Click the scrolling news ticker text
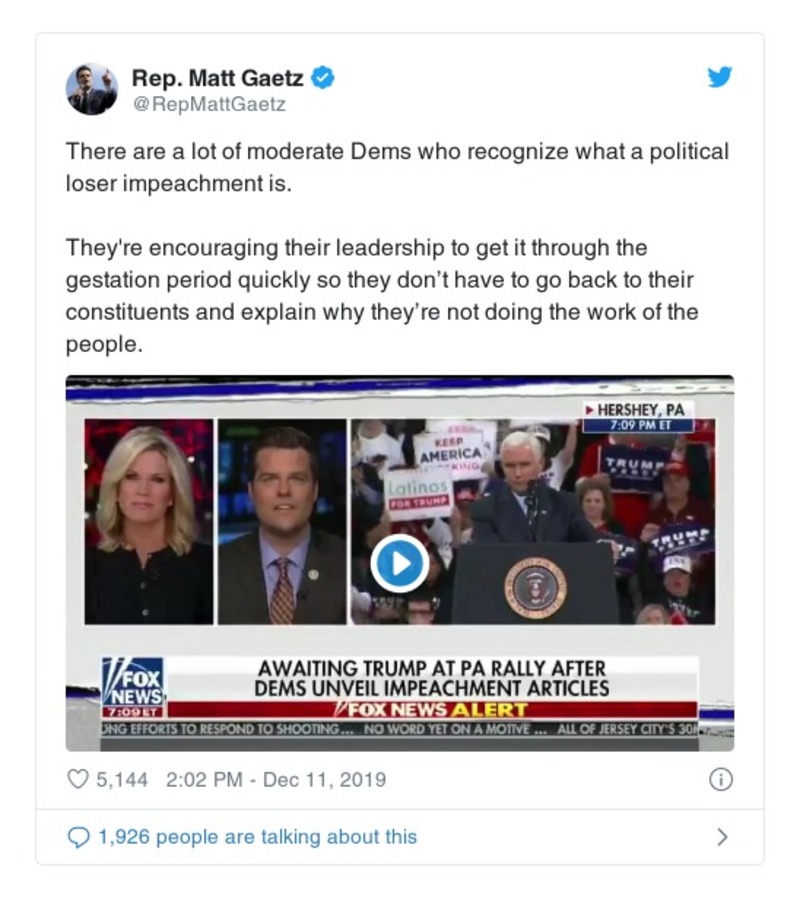 pyautogui.click(x=400, y=729)
